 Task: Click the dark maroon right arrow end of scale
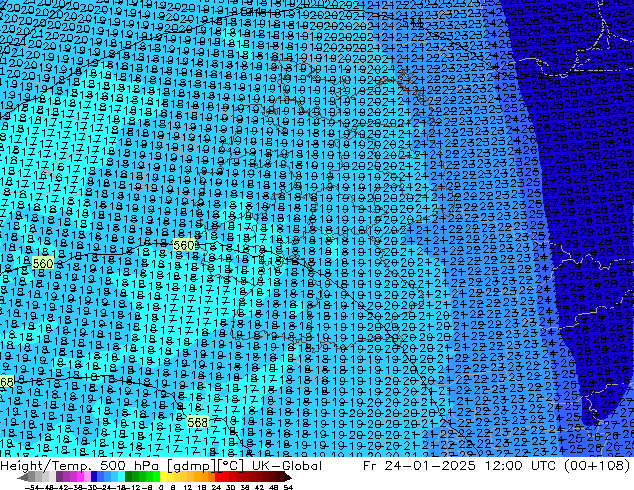pyautogui.click(x=288, y=477)
